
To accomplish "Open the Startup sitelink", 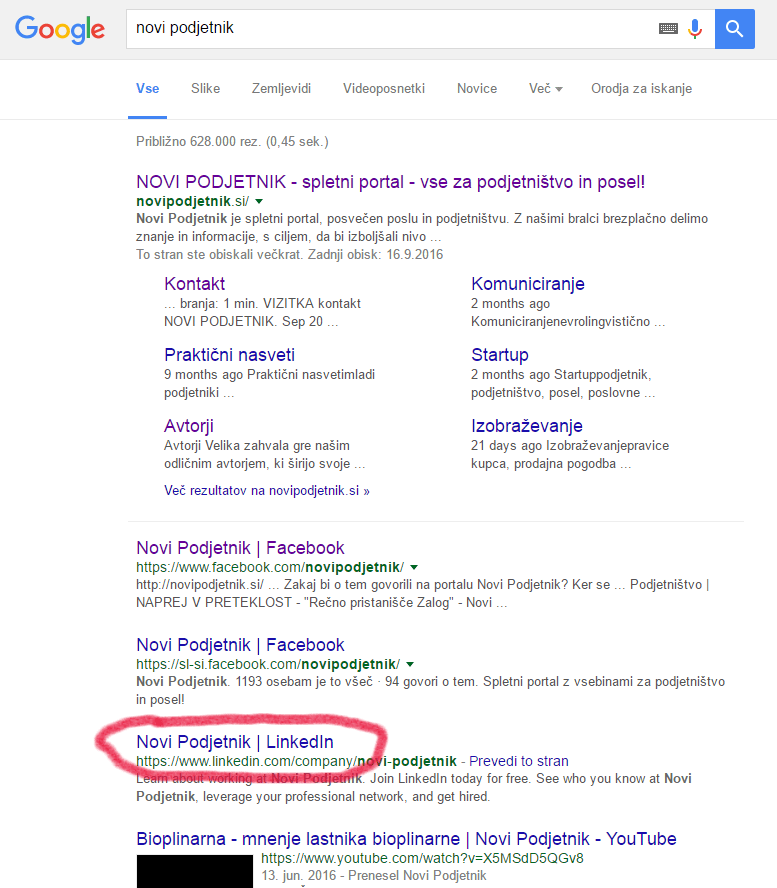I will pos(500,355).
